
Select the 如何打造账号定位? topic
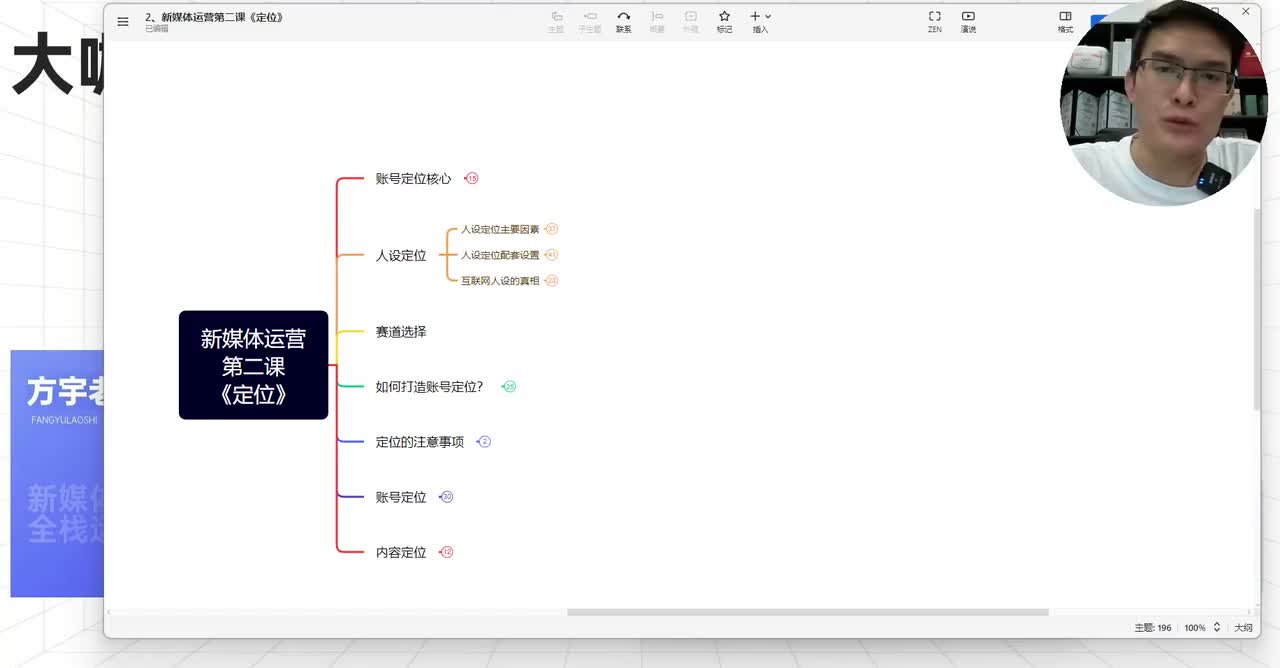(x=429, y=386)
